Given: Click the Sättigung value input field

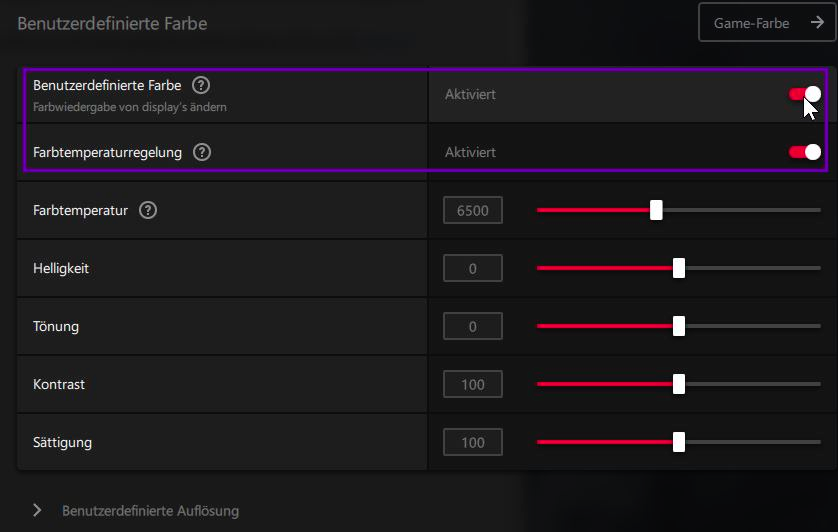Looking at the screenshot, I should [473, 442].
